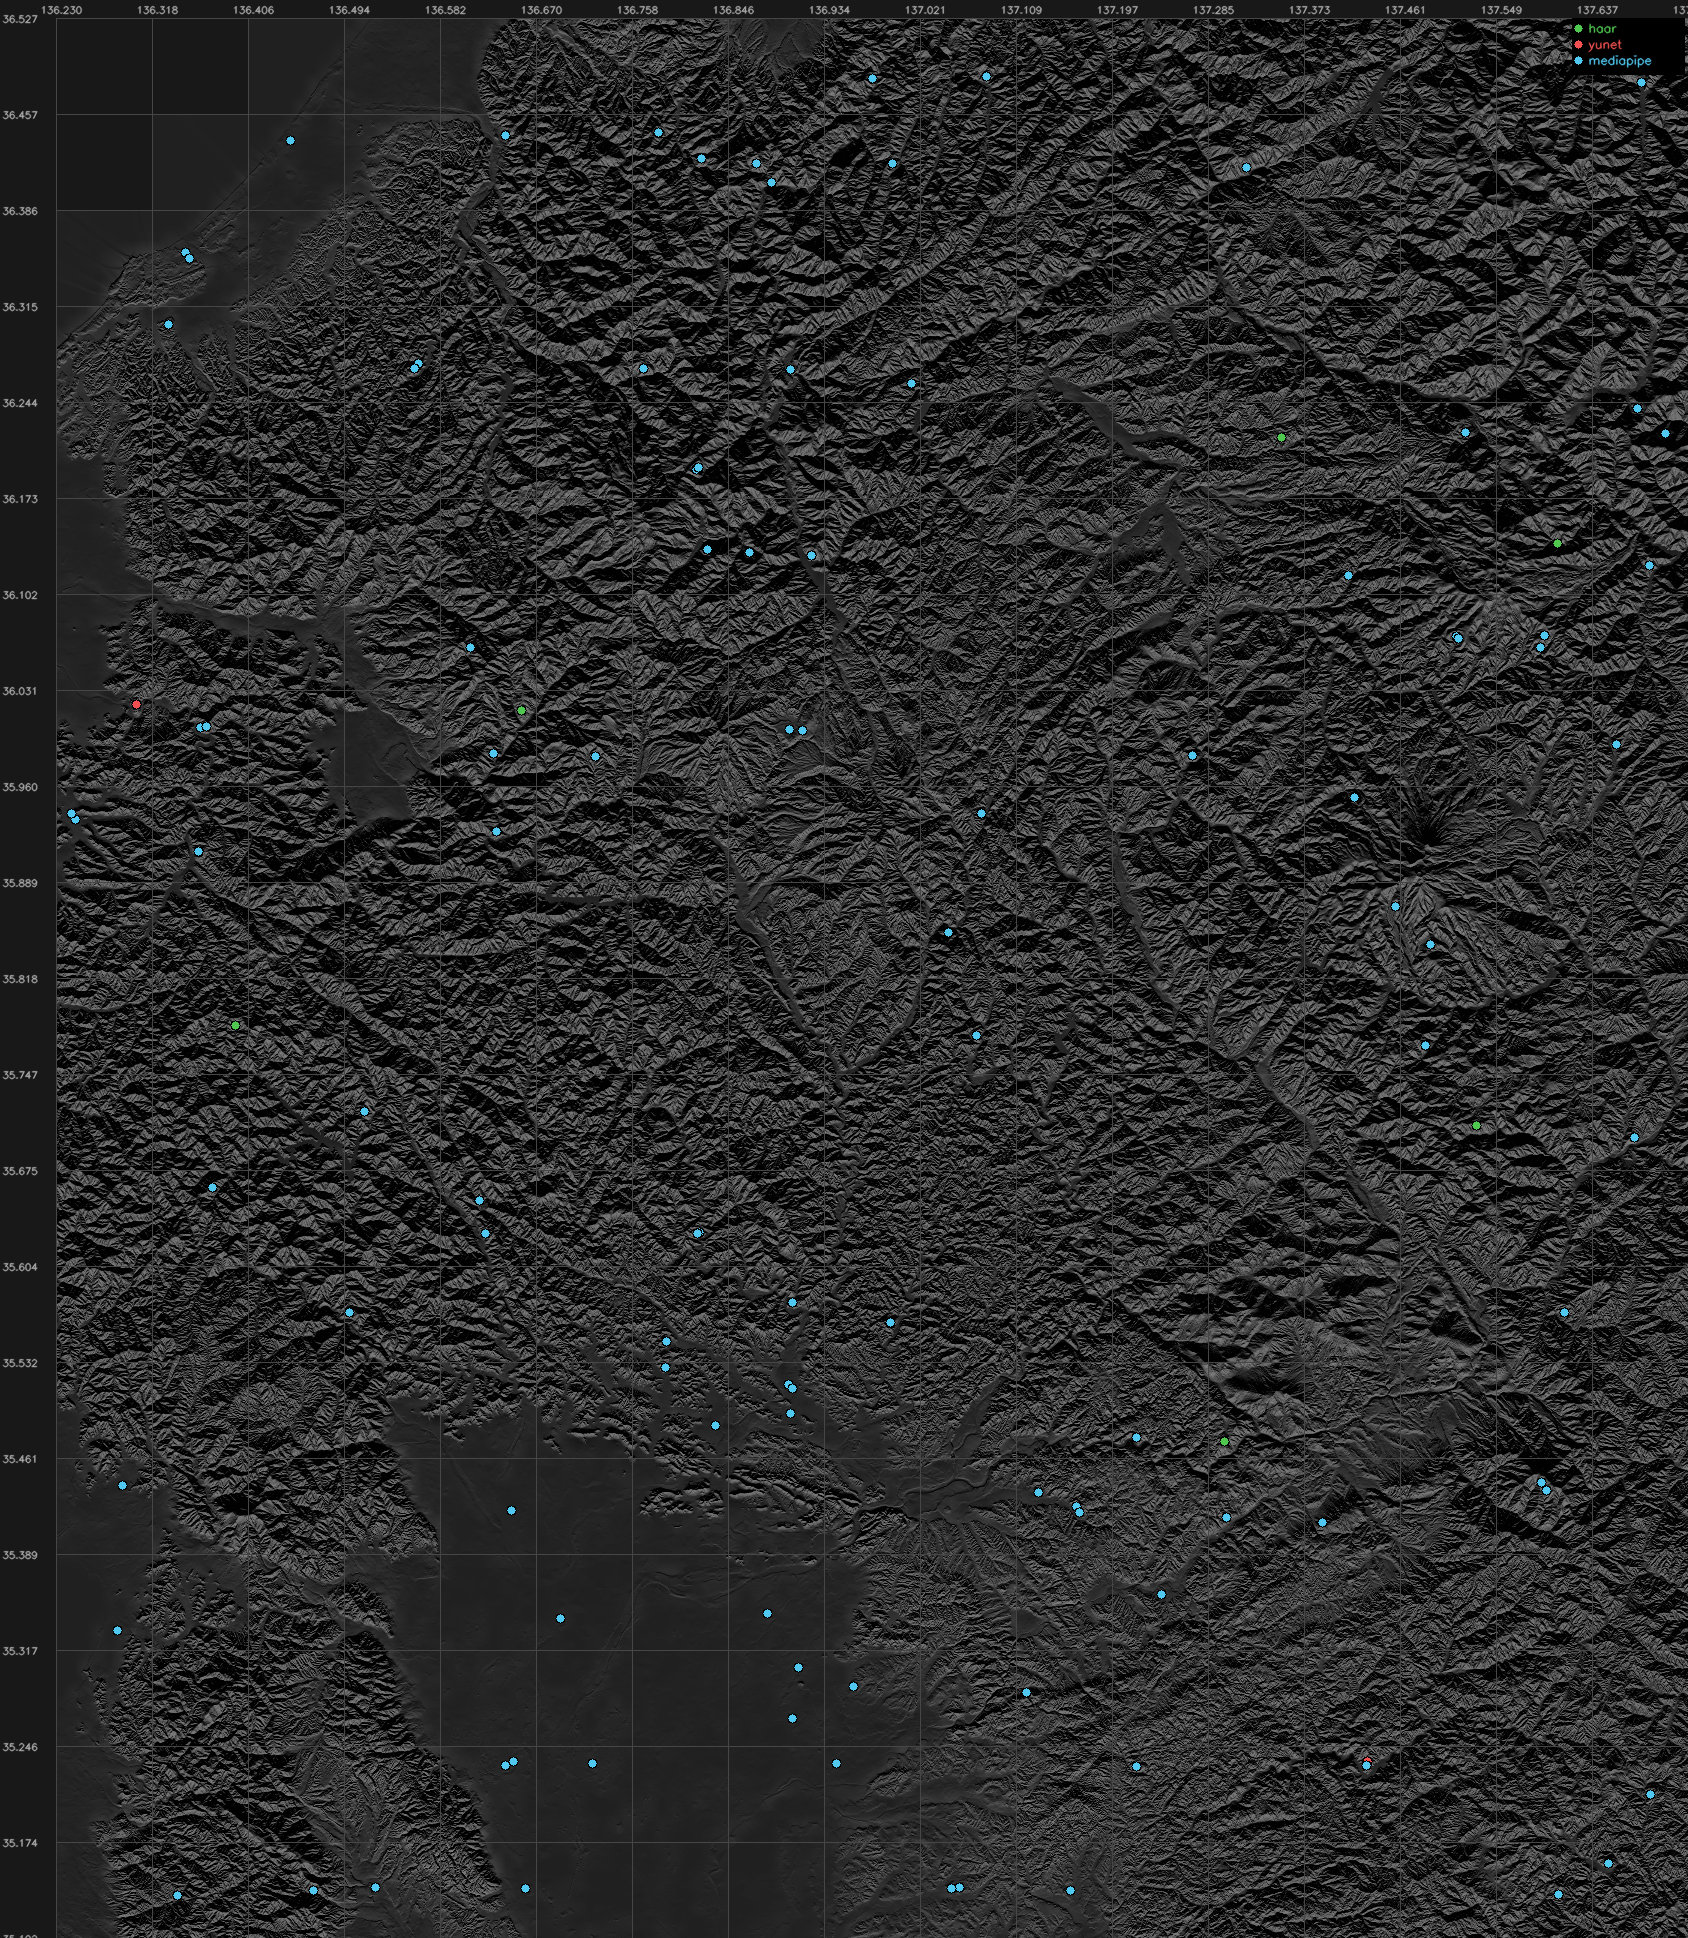Click the 136.670 longitude axis label
This screenshot has width=1688, height=1938.
[x=542, y=10]
